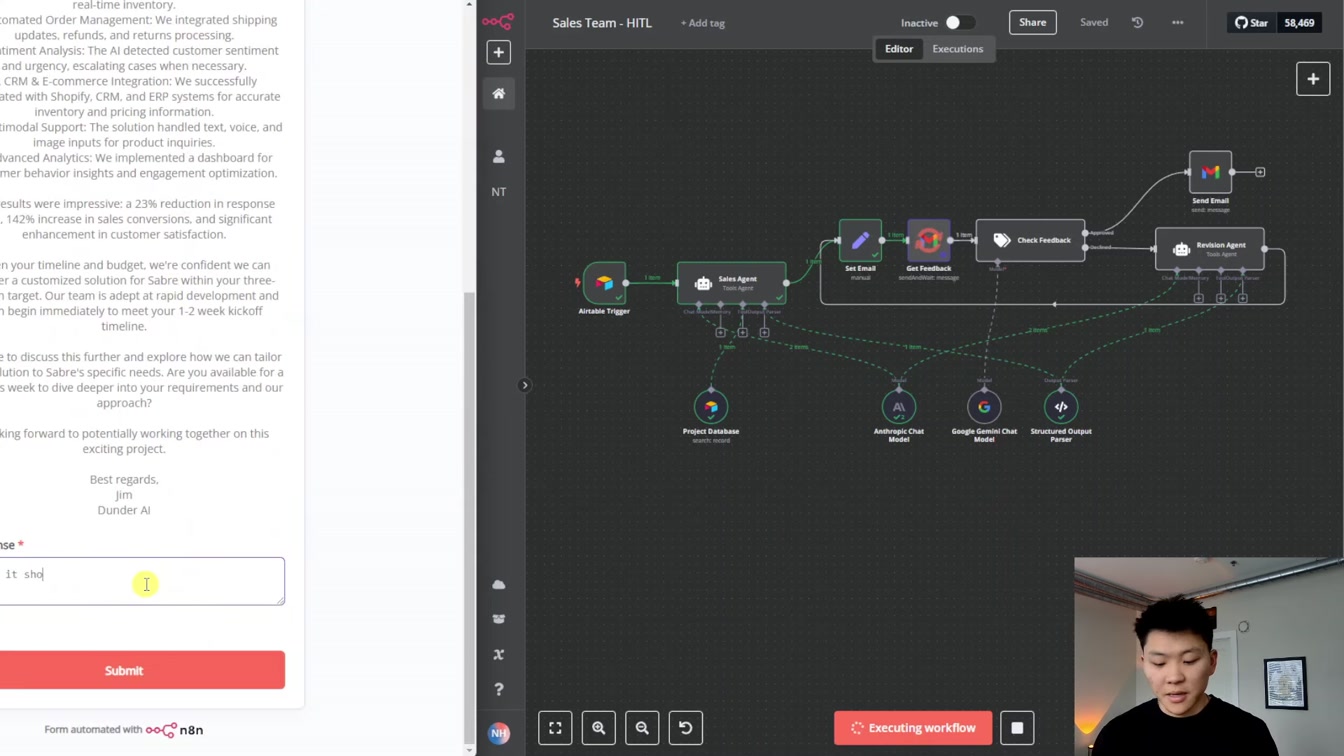Viewport: 1344px width, 756px height.
Task: Go to the home overview icon
Action: click(x=498, y=94)
